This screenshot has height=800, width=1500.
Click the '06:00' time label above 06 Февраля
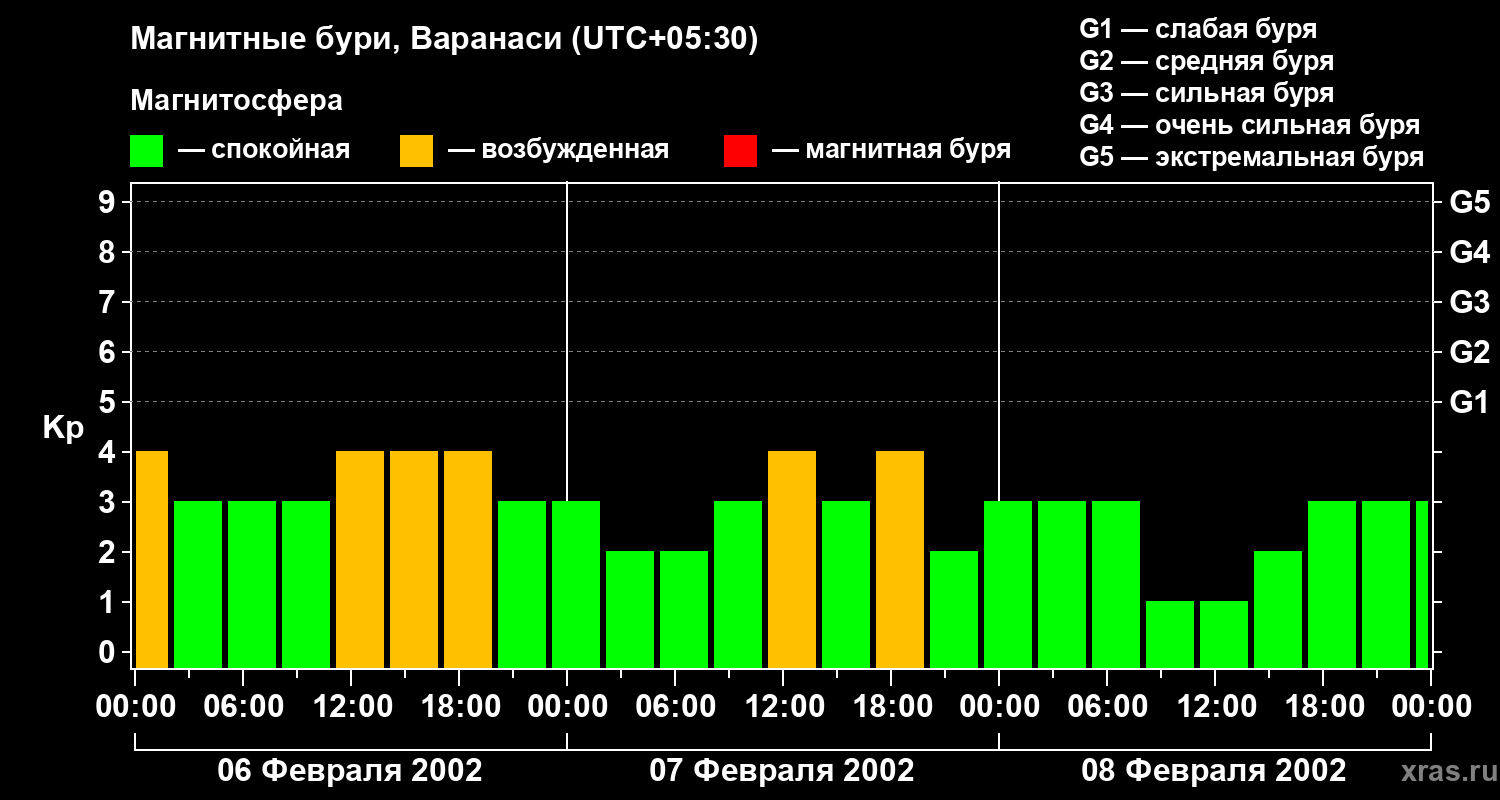pos(244,706)
